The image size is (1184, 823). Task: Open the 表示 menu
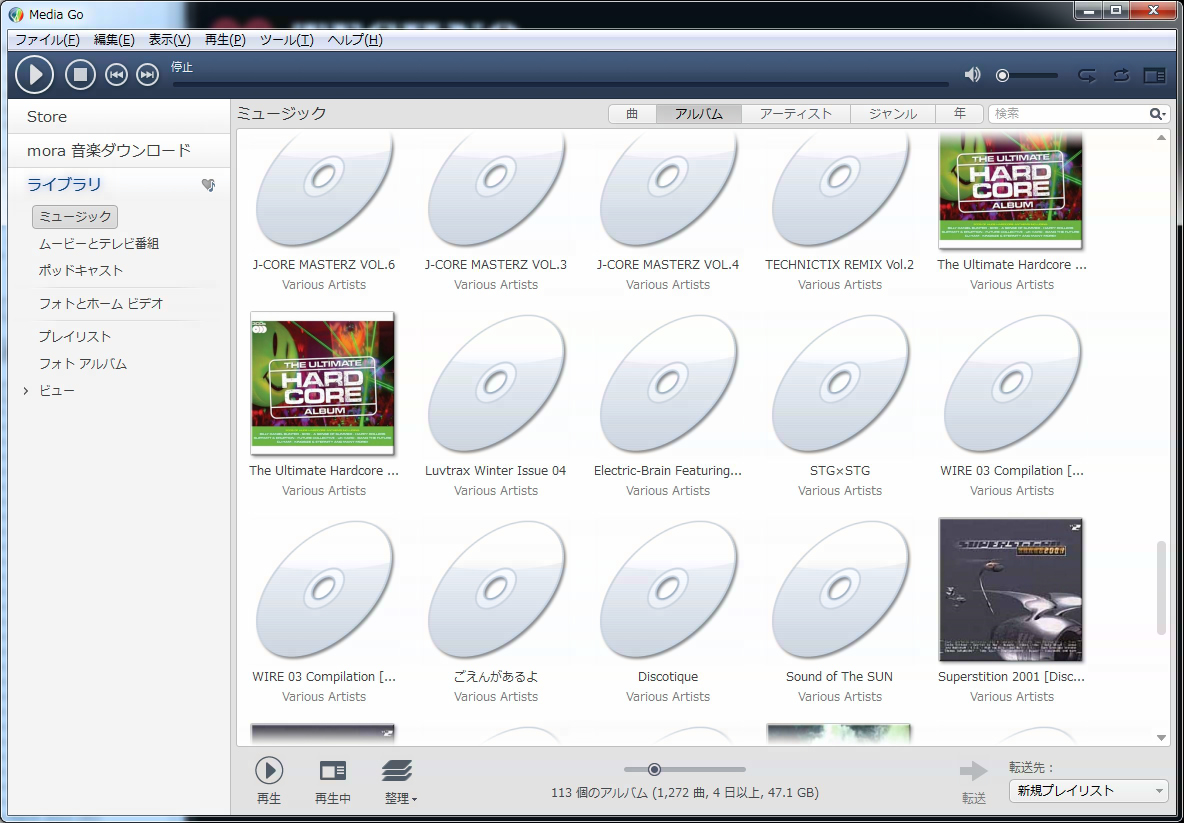[x=169, y=40]
